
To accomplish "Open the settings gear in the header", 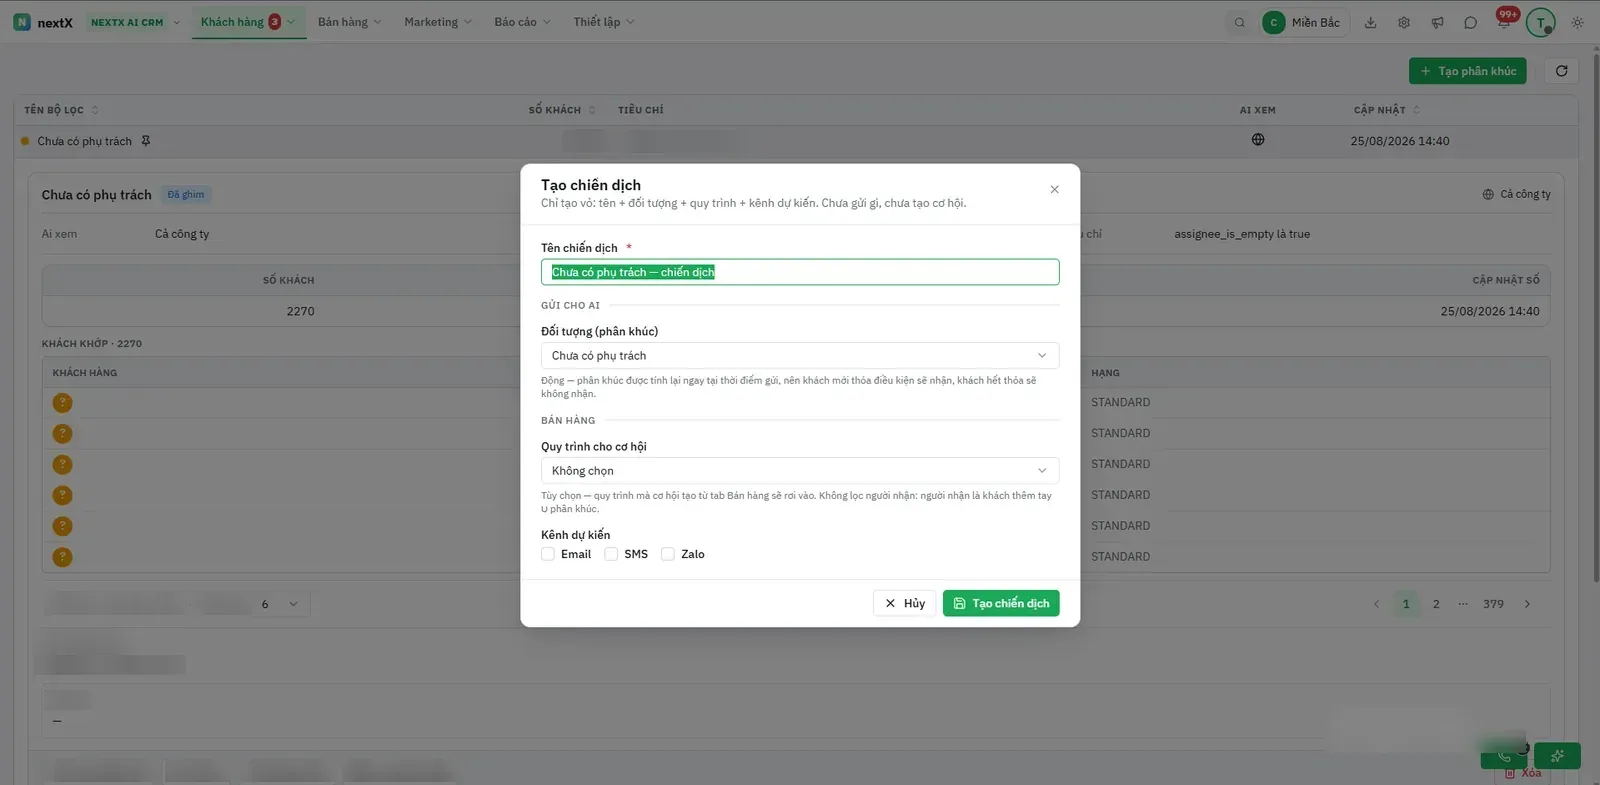I will tap(1404, 22).
